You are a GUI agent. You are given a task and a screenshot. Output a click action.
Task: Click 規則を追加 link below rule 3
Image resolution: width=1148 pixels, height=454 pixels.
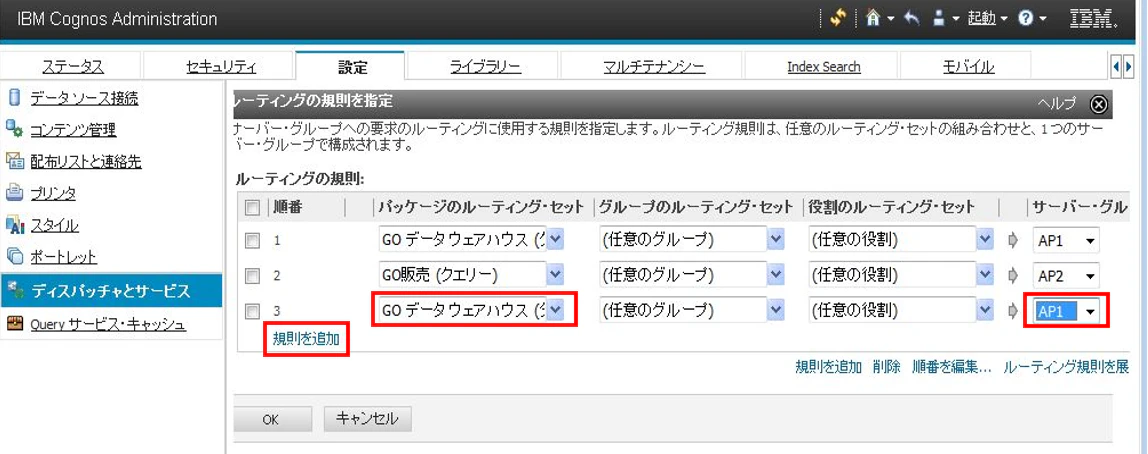click(x=306, y=339)
